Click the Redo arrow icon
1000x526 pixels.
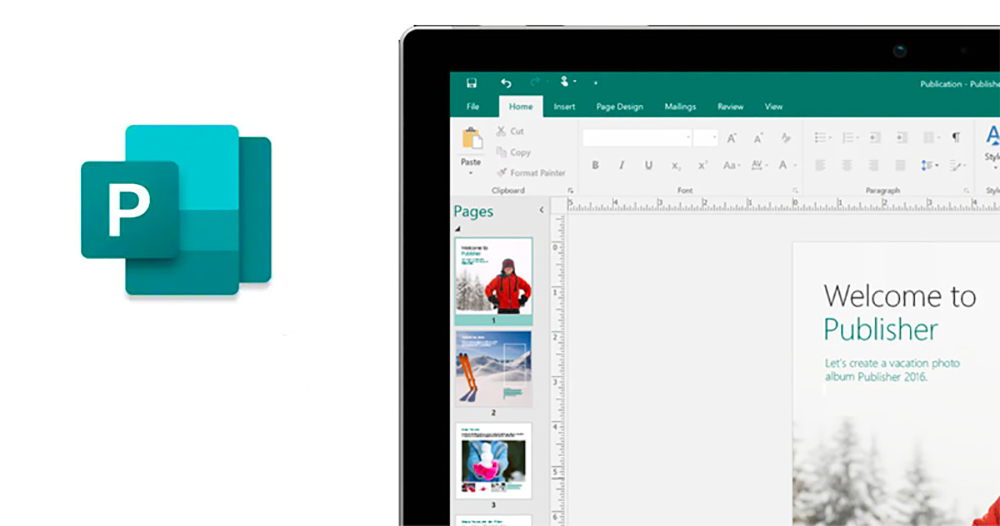(x=535, y=82)
